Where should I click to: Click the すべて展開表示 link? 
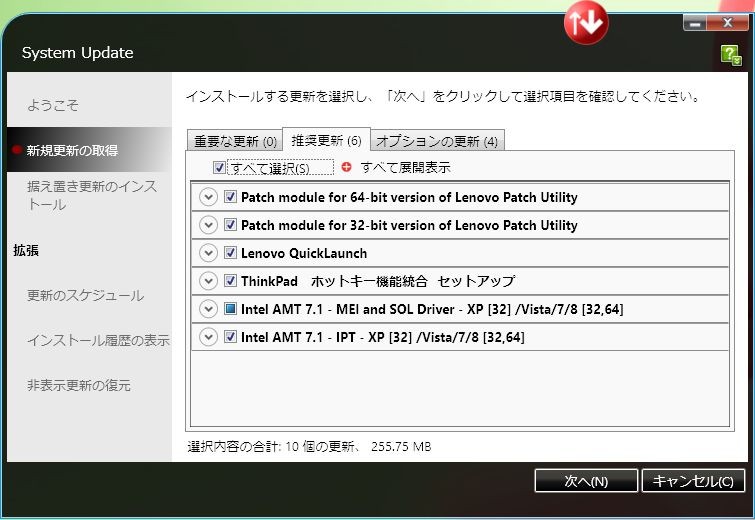tap(405, 168)
